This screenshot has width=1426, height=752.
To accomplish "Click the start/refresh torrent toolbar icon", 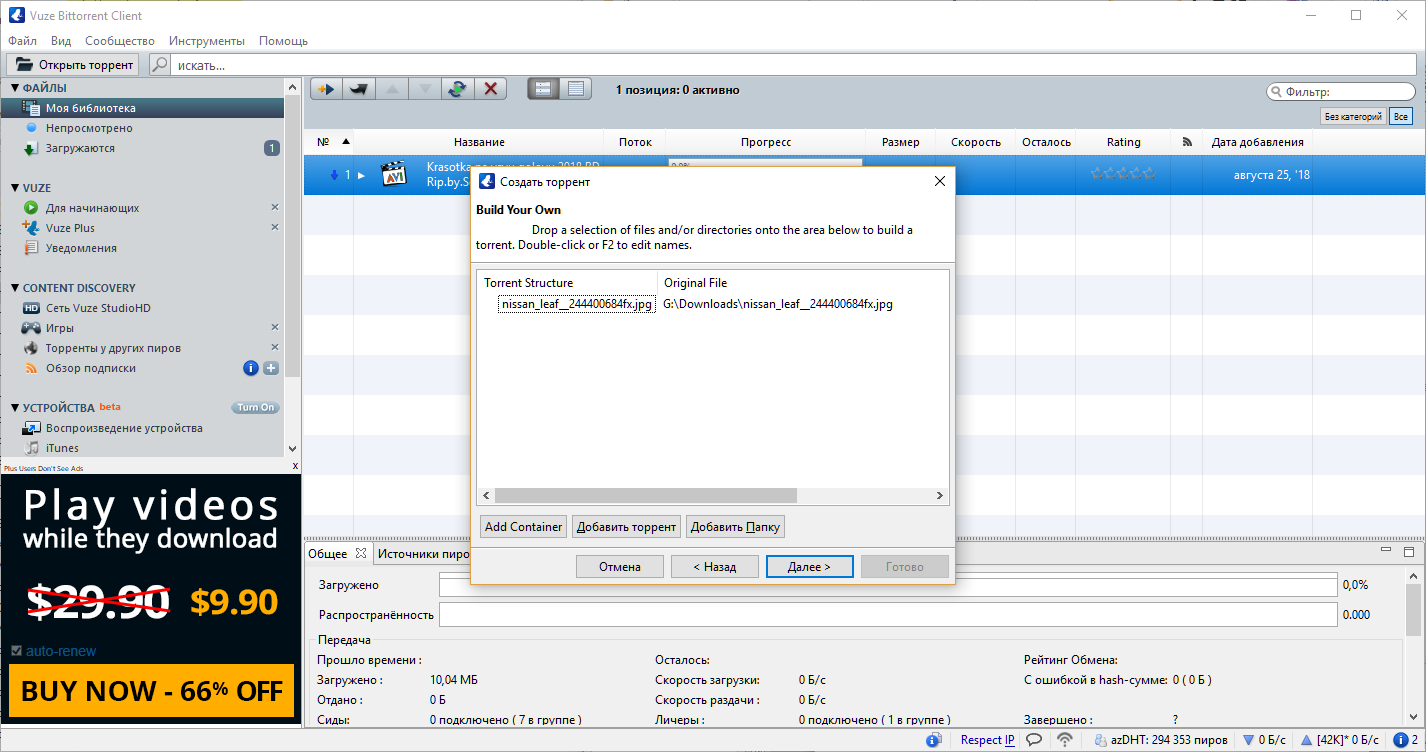I will [x=457, y=89].
